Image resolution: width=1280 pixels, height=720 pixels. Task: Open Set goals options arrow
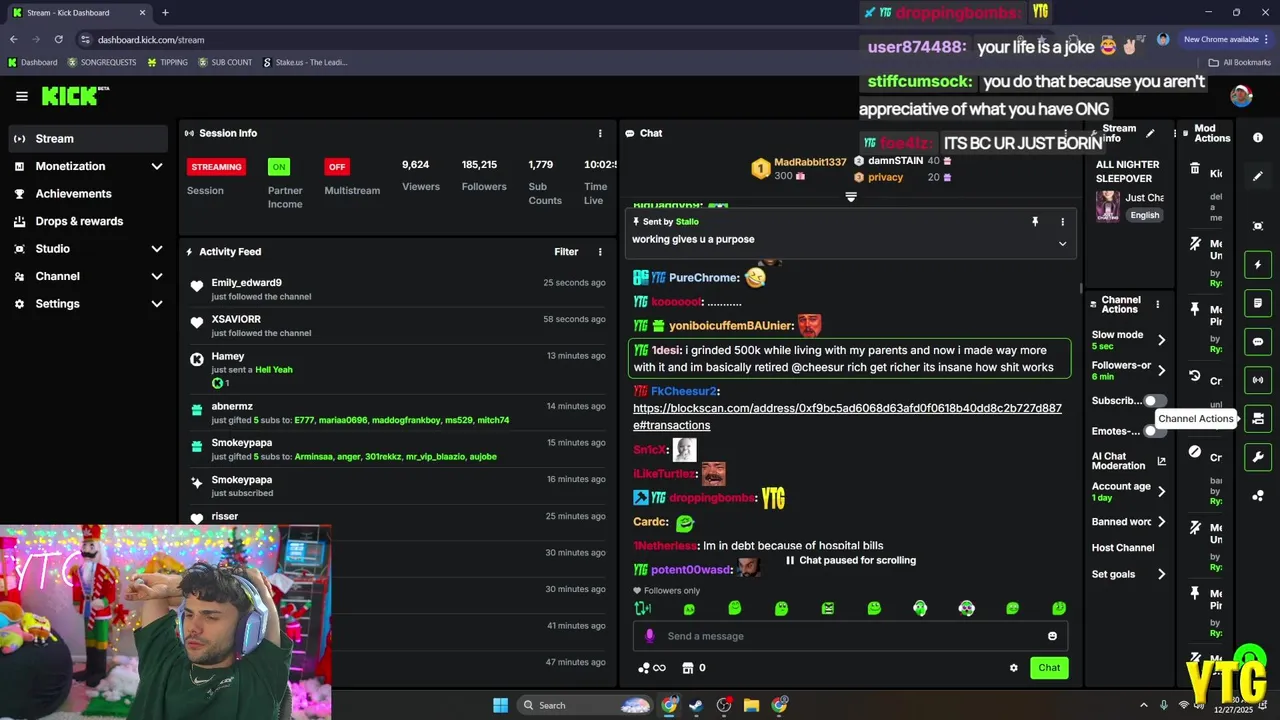1161,575
